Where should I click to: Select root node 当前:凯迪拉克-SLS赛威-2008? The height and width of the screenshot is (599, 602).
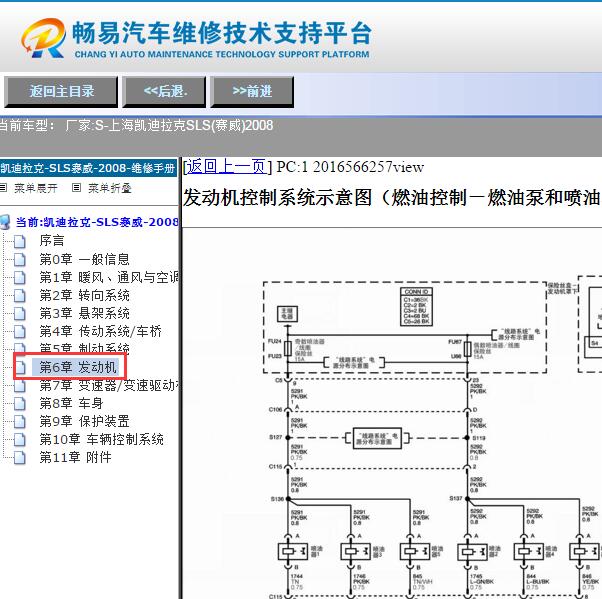click(x=97, y=222)
